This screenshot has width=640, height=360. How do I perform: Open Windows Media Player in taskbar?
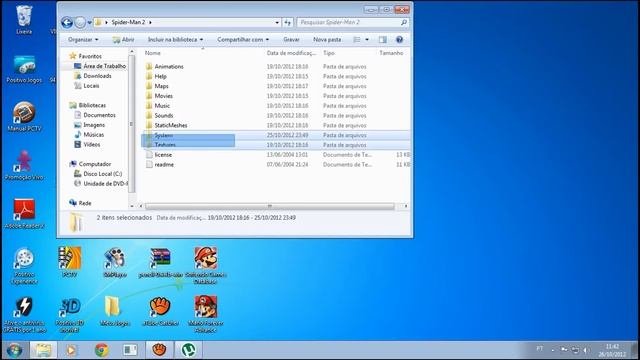71,350
